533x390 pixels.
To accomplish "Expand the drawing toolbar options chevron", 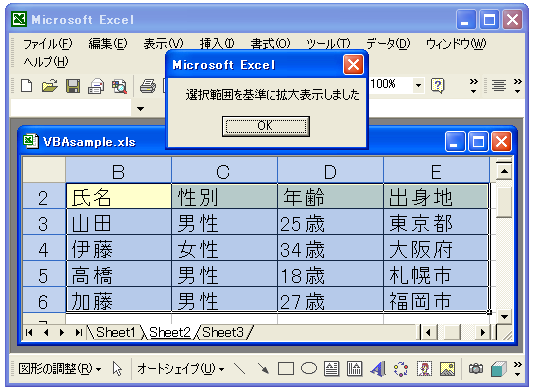I will (x=517, y=369).
